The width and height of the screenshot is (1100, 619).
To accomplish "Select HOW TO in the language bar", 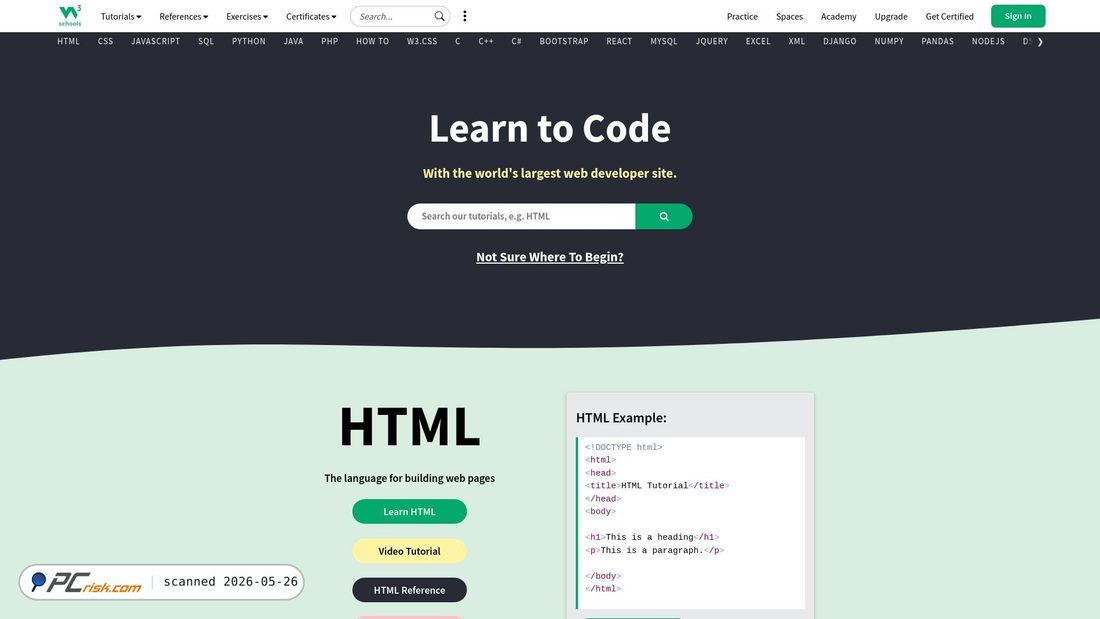I will (x=373, y=41).
